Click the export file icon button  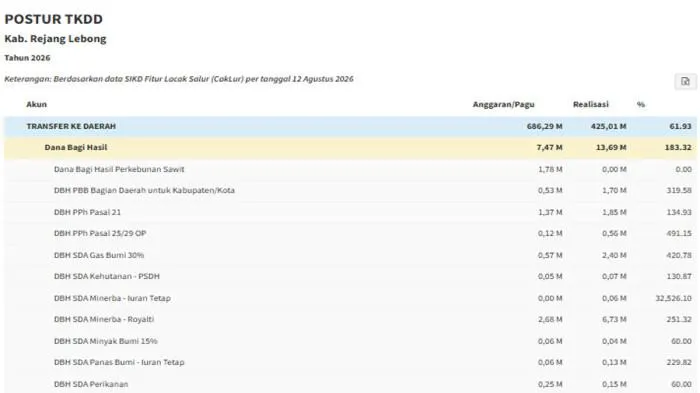point(685,81)
